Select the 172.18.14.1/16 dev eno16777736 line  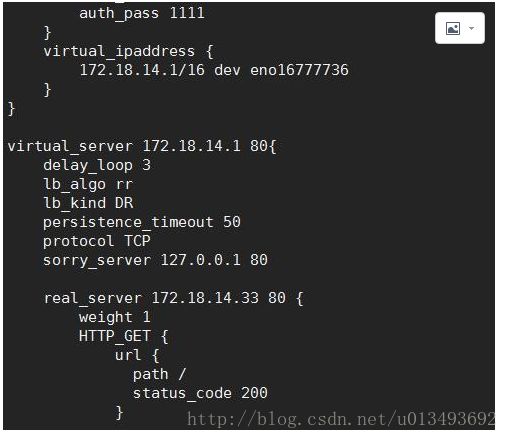[214, 70]
